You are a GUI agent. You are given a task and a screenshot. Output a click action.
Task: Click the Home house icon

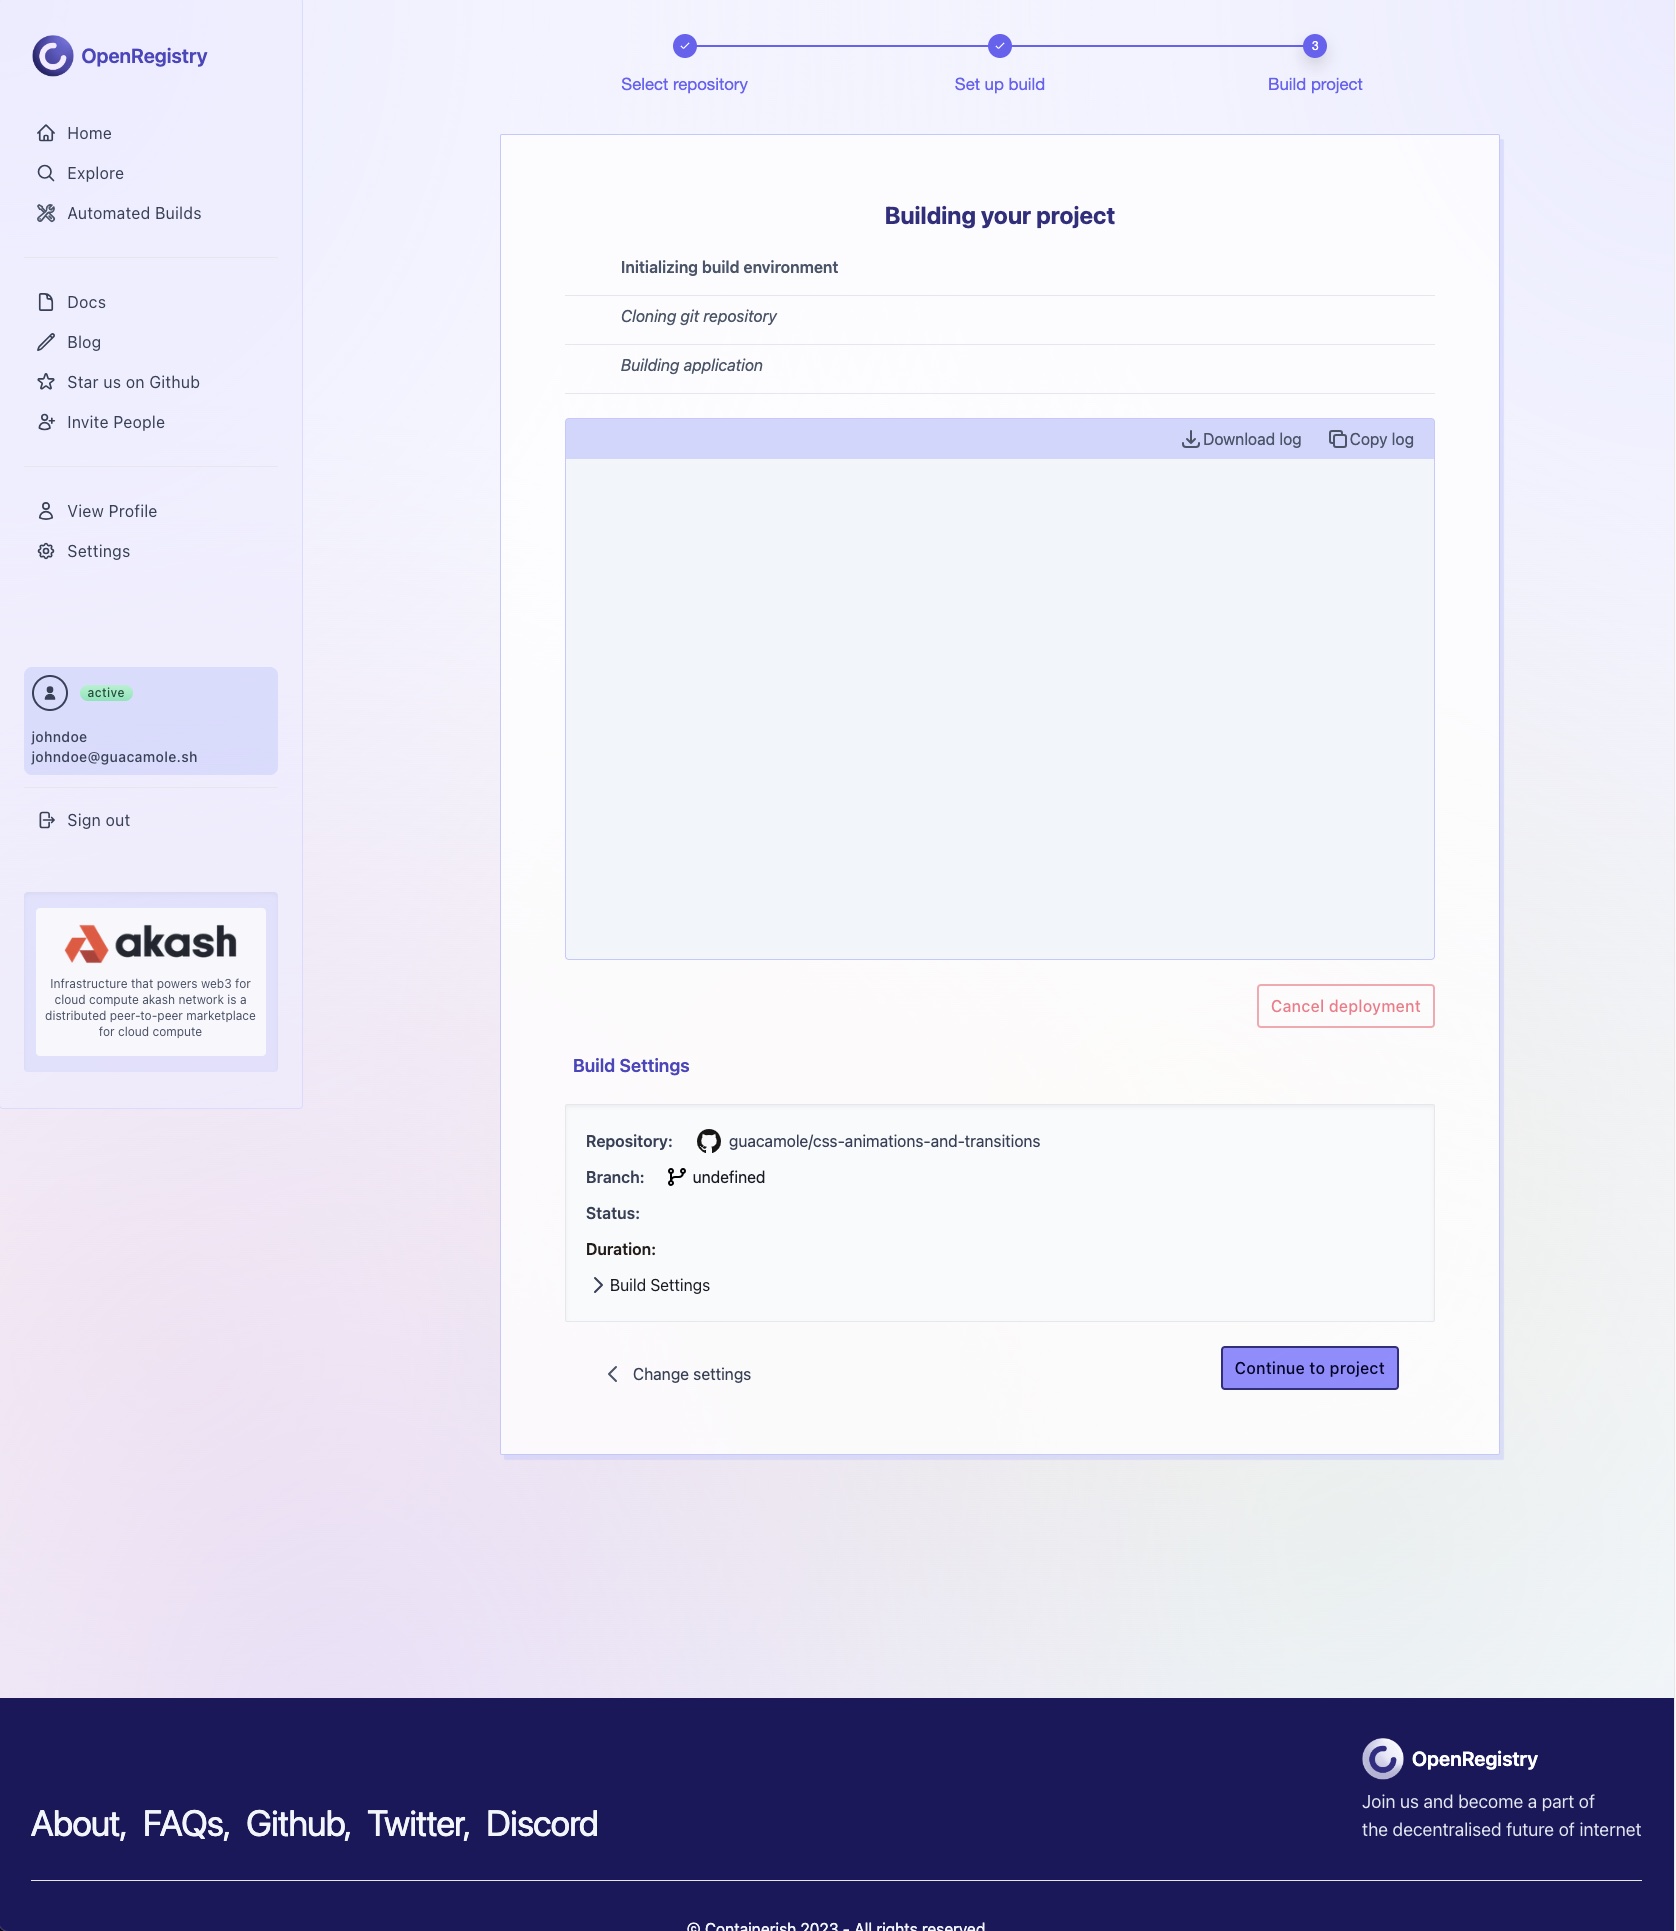[x=46, y=133]
